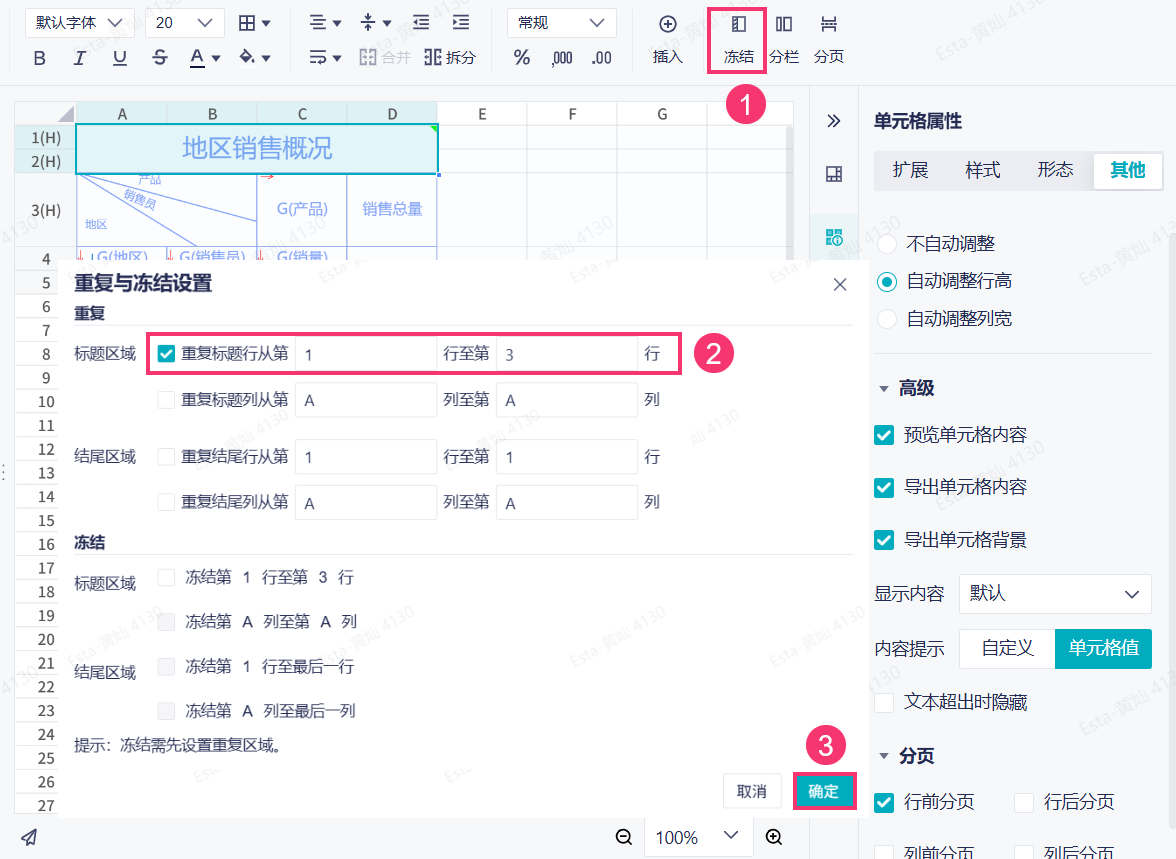Viewport: 1176px width, 859px height.
Task: Click the fill color bucket icon
Action: [247, 57]
